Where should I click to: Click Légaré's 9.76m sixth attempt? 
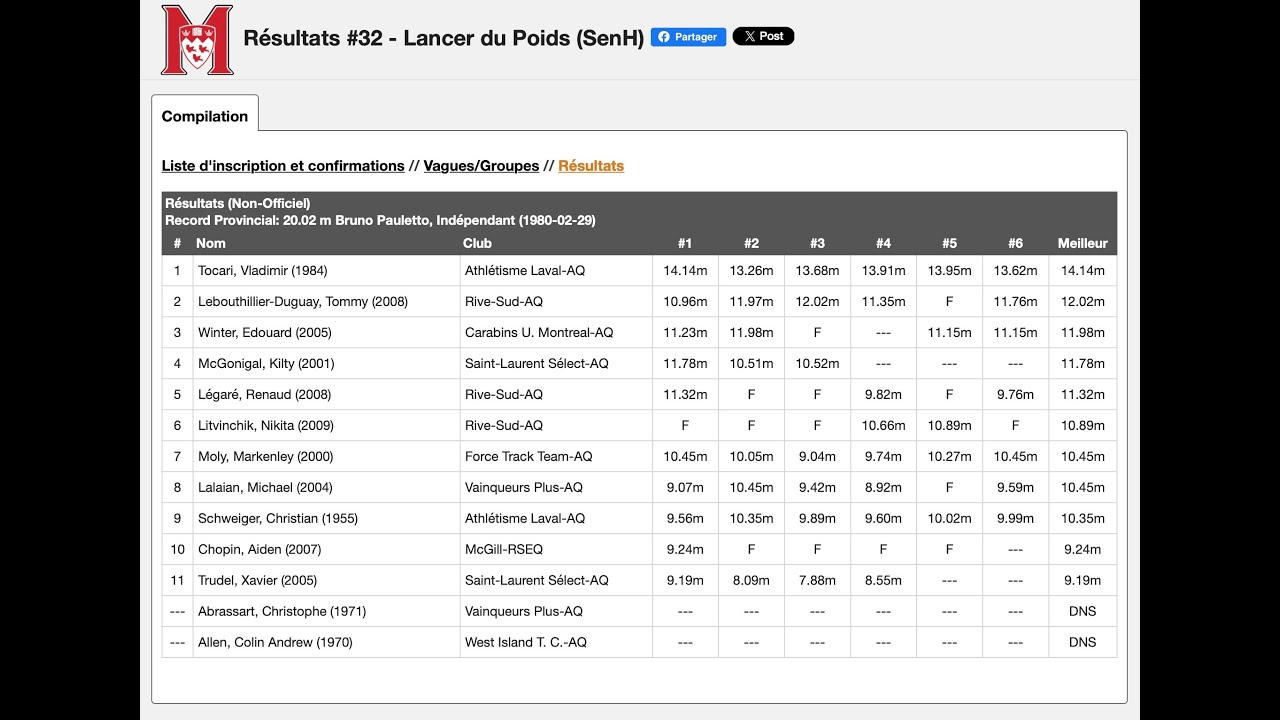click(x=1015, y=395)
